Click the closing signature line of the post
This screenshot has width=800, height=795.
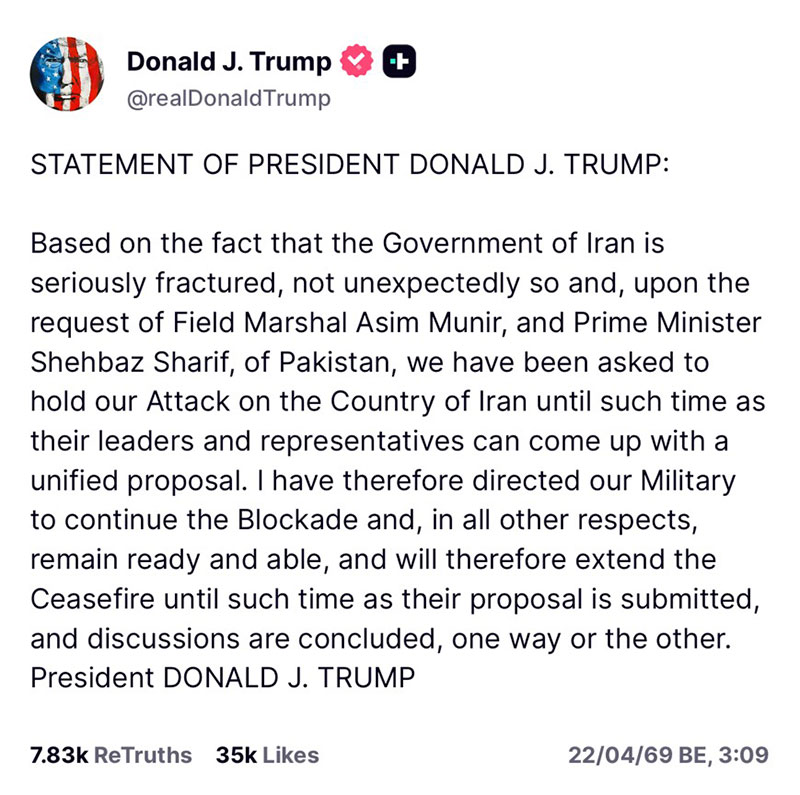(222, 677)
